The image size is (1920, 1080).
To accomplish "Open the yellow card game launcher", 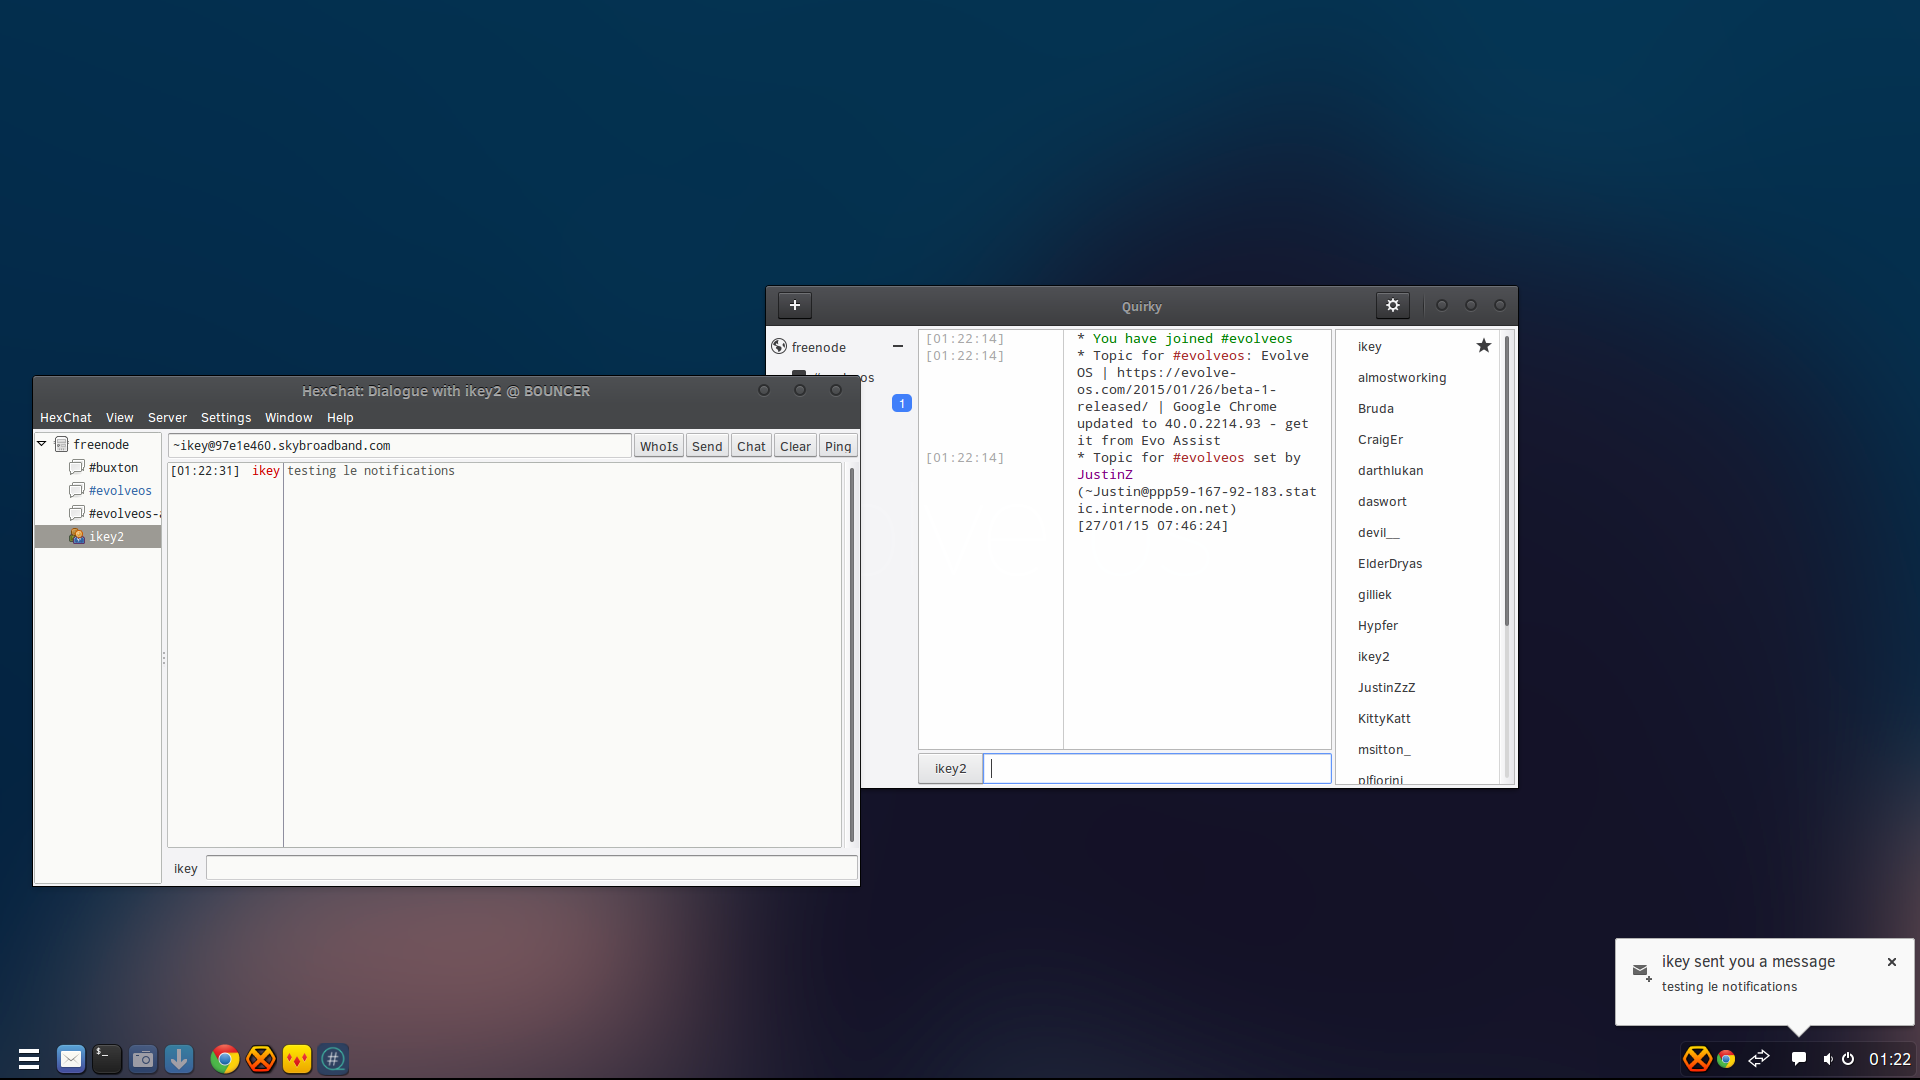I will coord(297,1058).
